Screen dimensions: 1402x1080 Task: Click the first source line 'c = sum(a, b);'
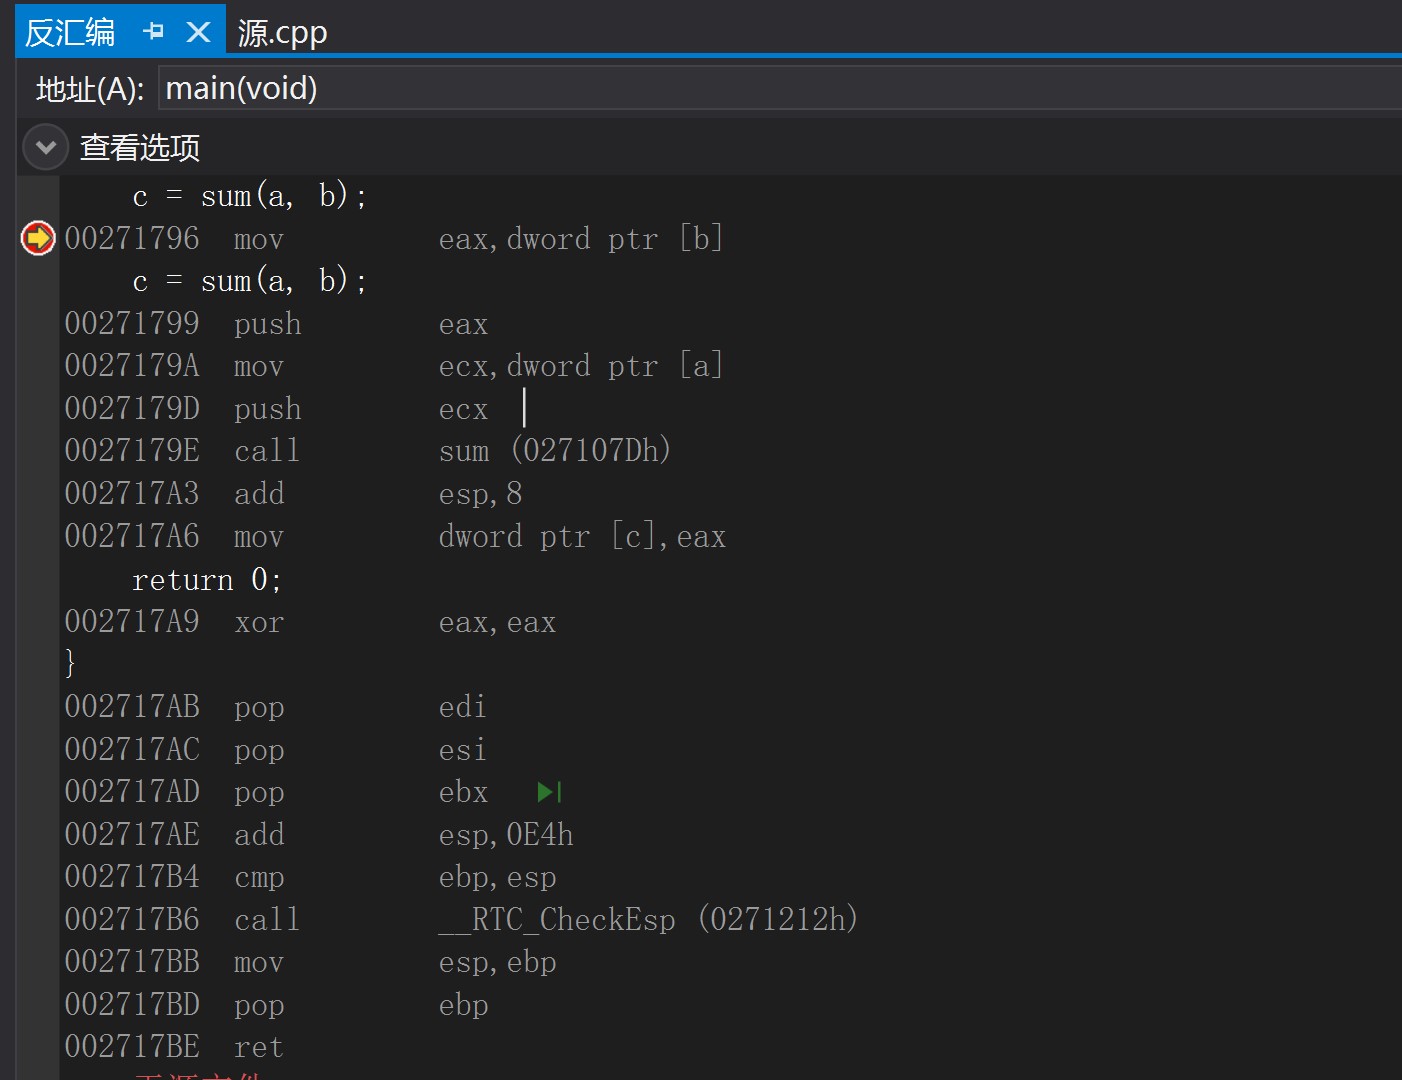tap(250, 196)
